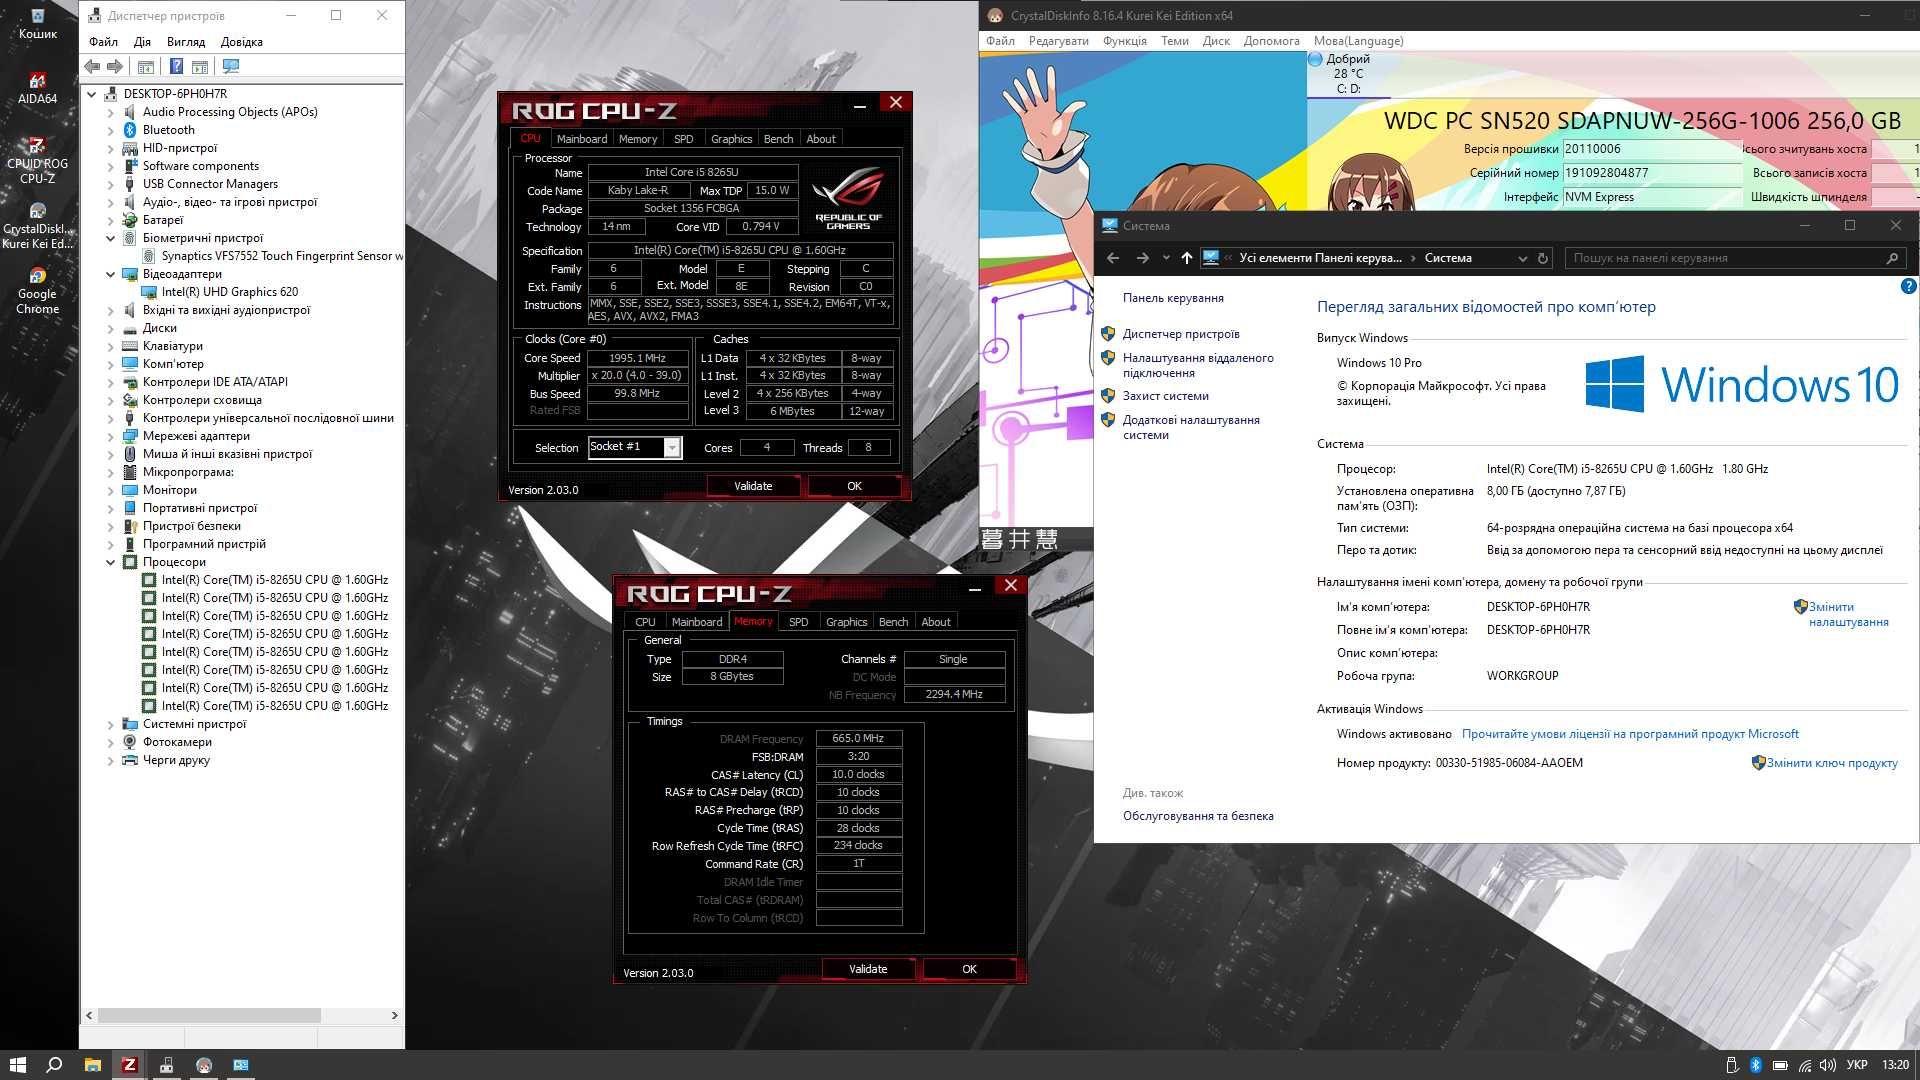Viewport: 1920px width, 1080px height.
Task: Switch to the SPD tab in upper CPU-Z window
Action: coord(683,139)
